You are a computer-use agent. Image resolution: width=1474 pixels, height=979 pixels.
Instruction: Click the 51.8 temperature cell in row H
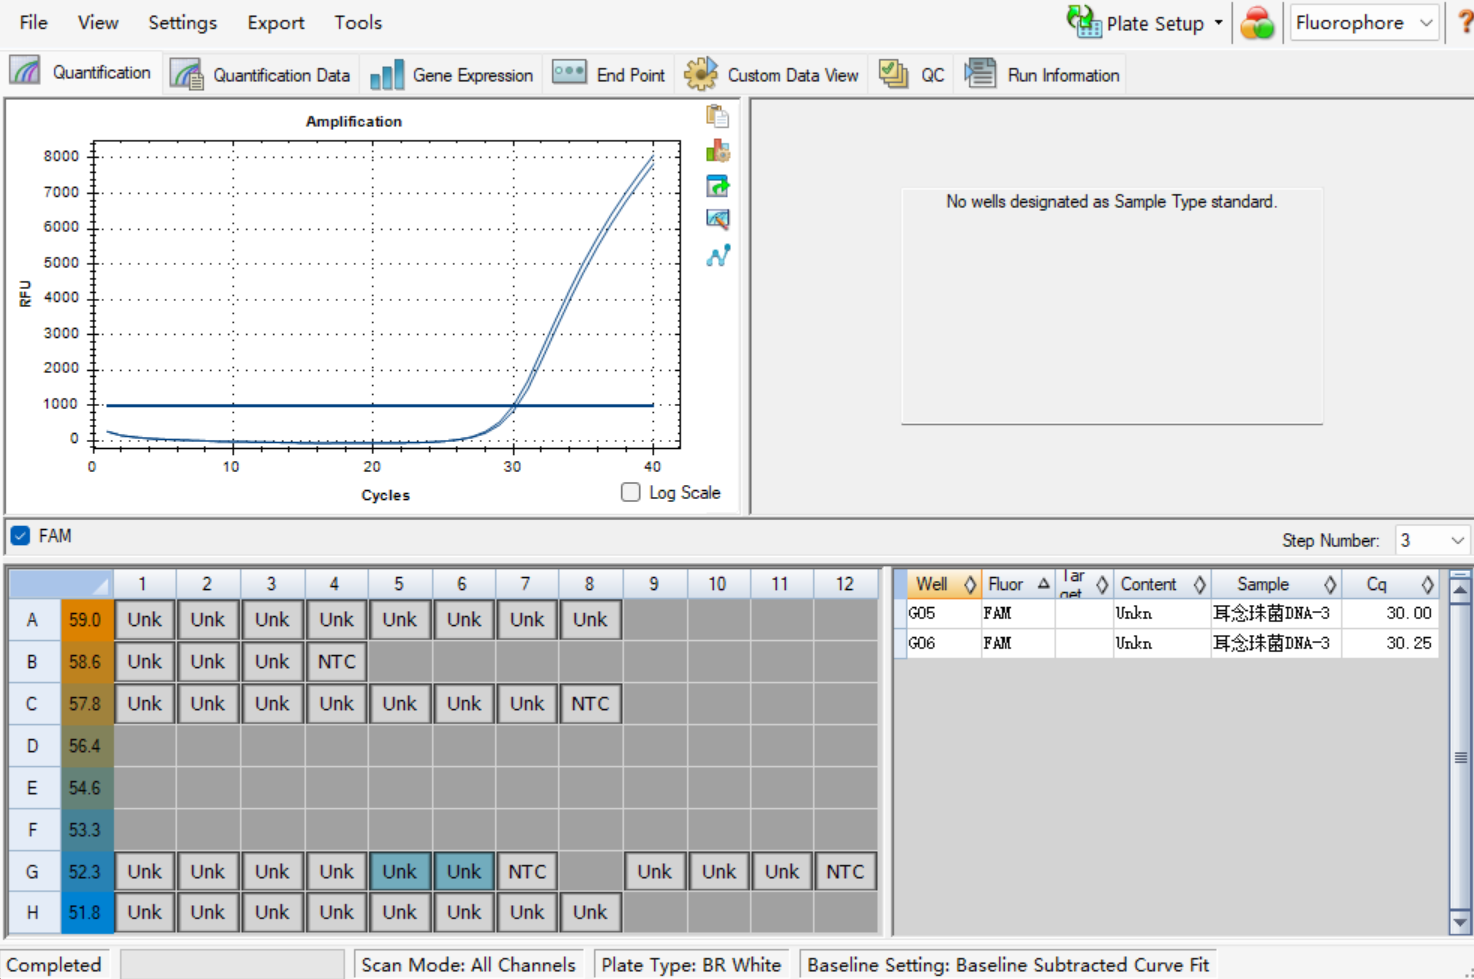tap(86, 912)
